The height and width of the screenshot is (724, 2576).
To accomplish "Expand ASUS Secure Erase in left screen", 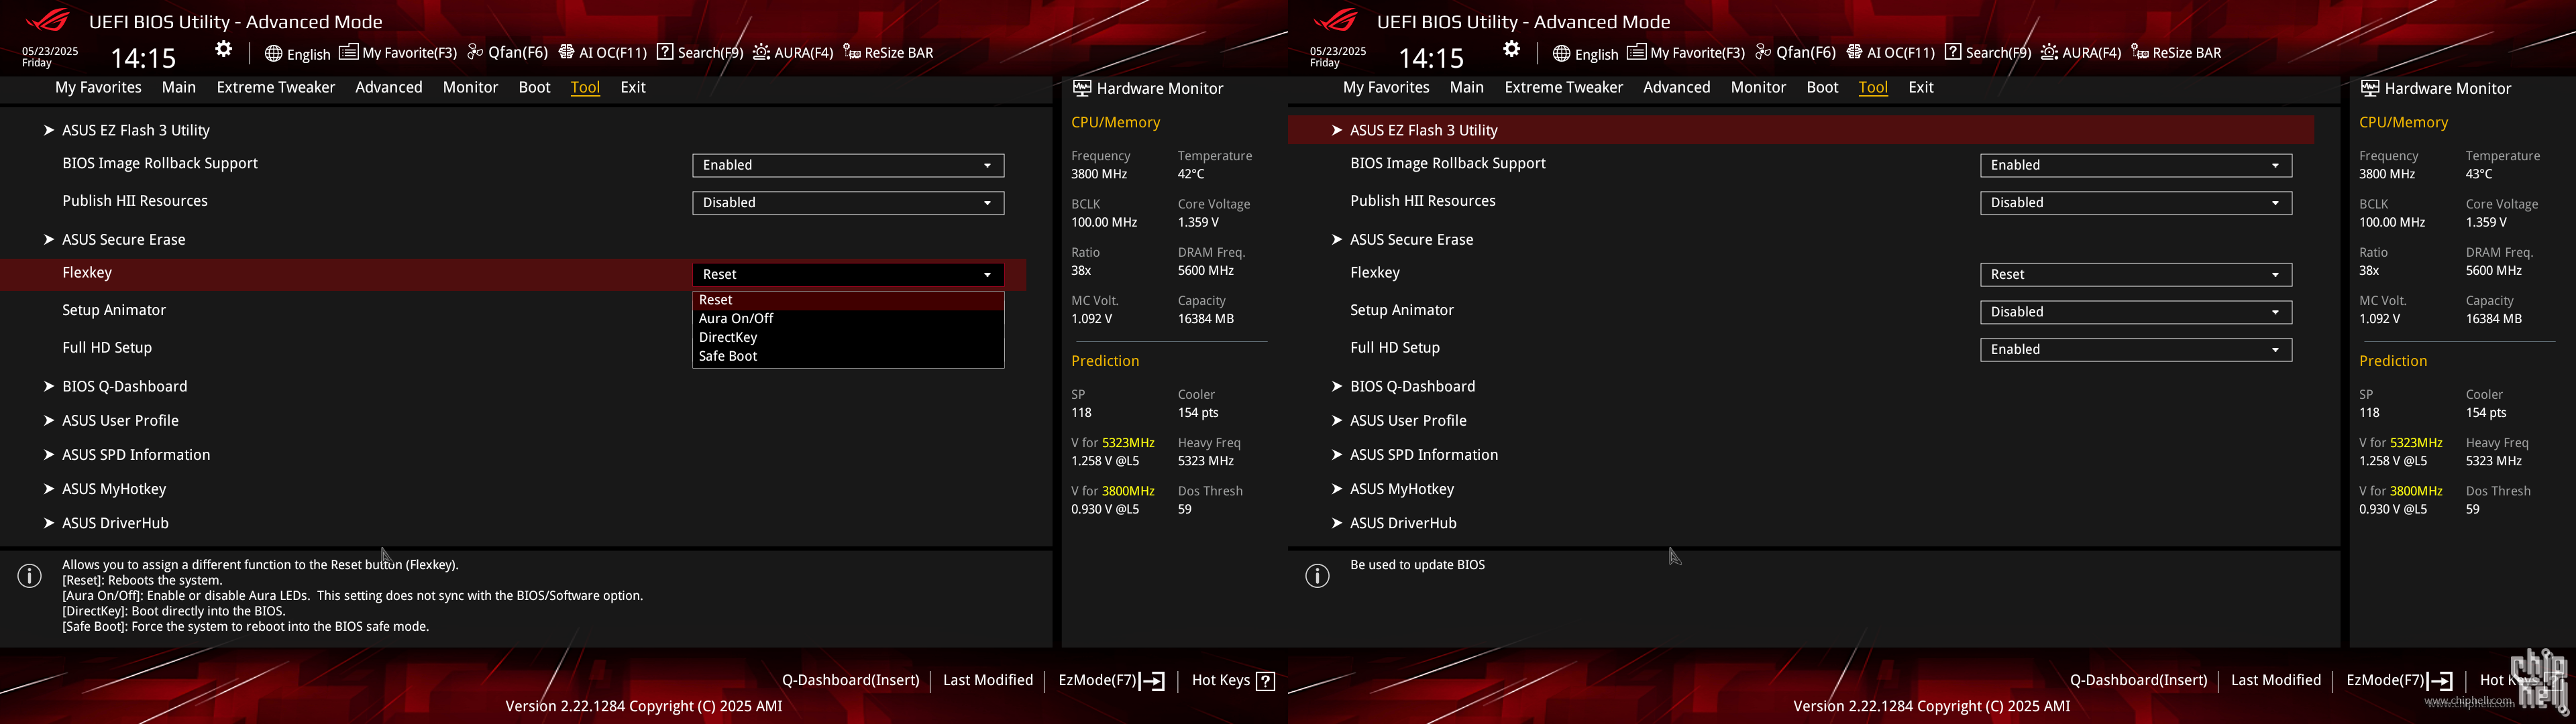I will [x=124, y=240].
